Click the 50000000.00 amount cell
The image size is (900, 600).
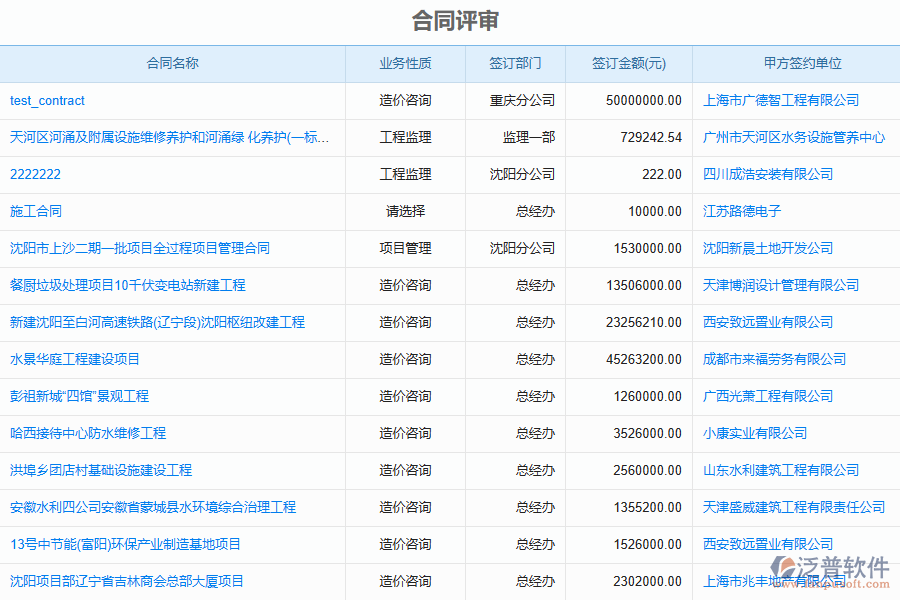(643, 100)
